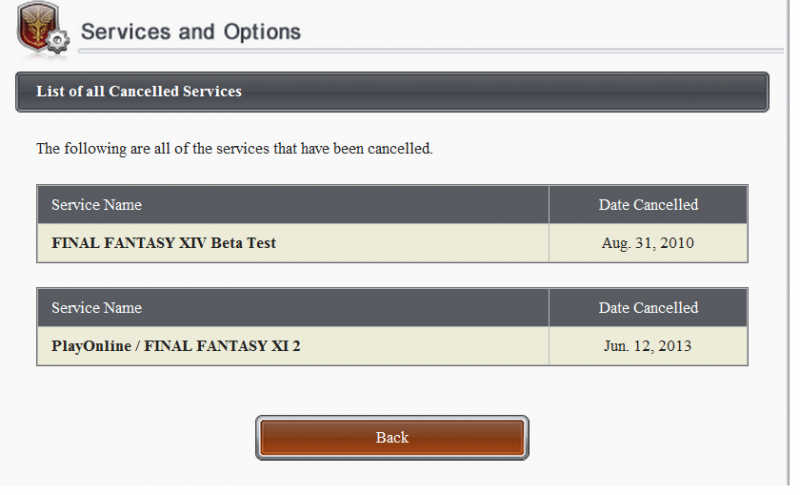Click the second table's Service Name header
This screenshot has width=800, height=495.
(x=96, y=308)
